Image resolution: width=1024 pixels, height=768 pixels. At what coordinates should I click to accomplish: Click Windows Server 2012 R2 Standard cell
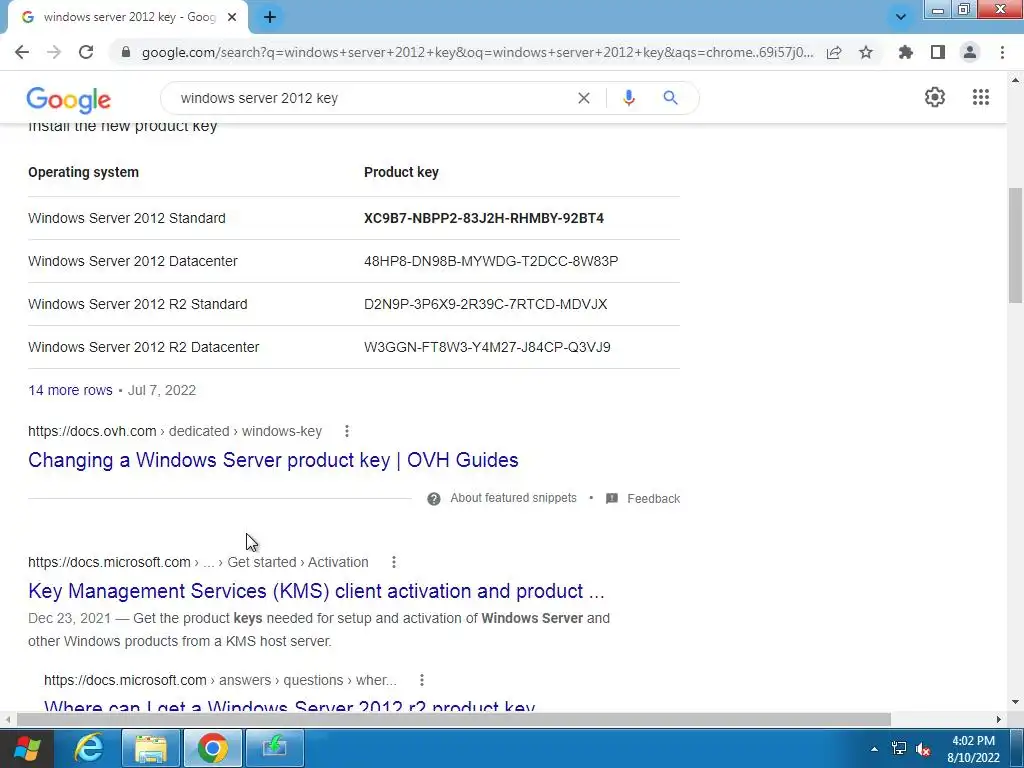[138, 304]
